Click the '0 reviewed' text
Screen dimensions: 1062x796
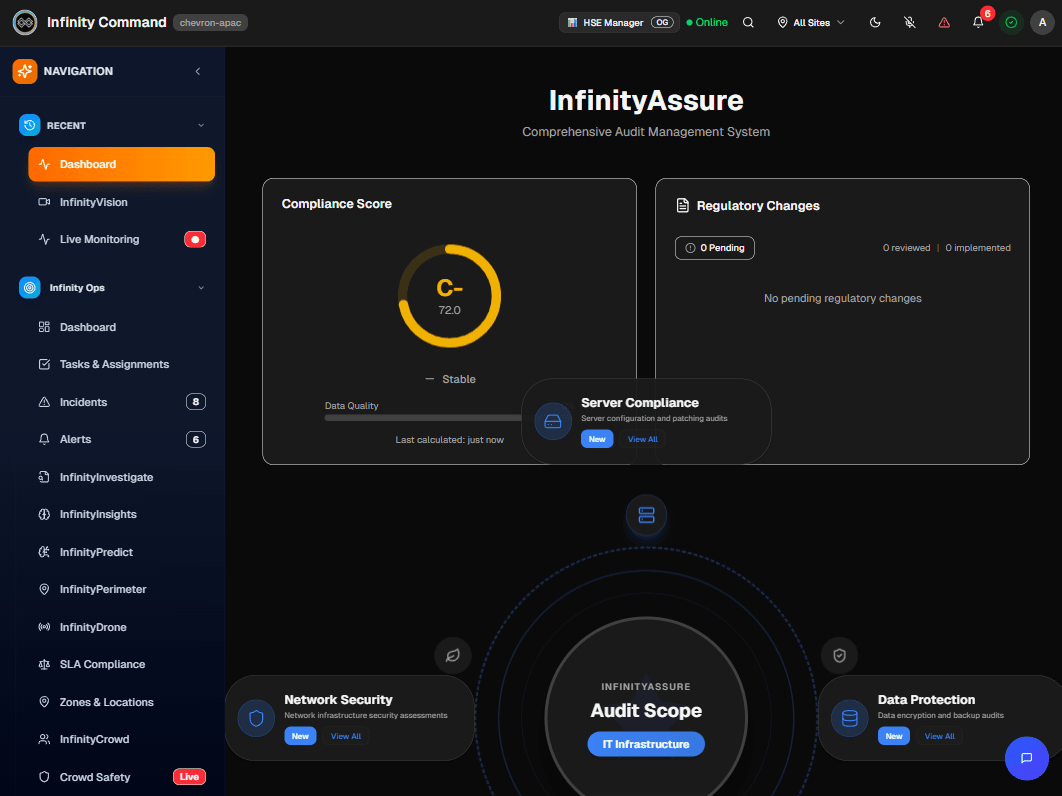(x=906, y=248)
